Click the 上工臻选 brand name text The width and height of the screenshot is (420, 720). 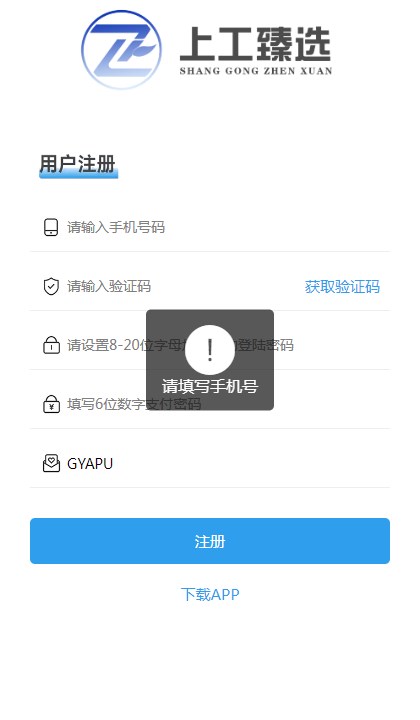pyautogui.click(x=255, y=44)
